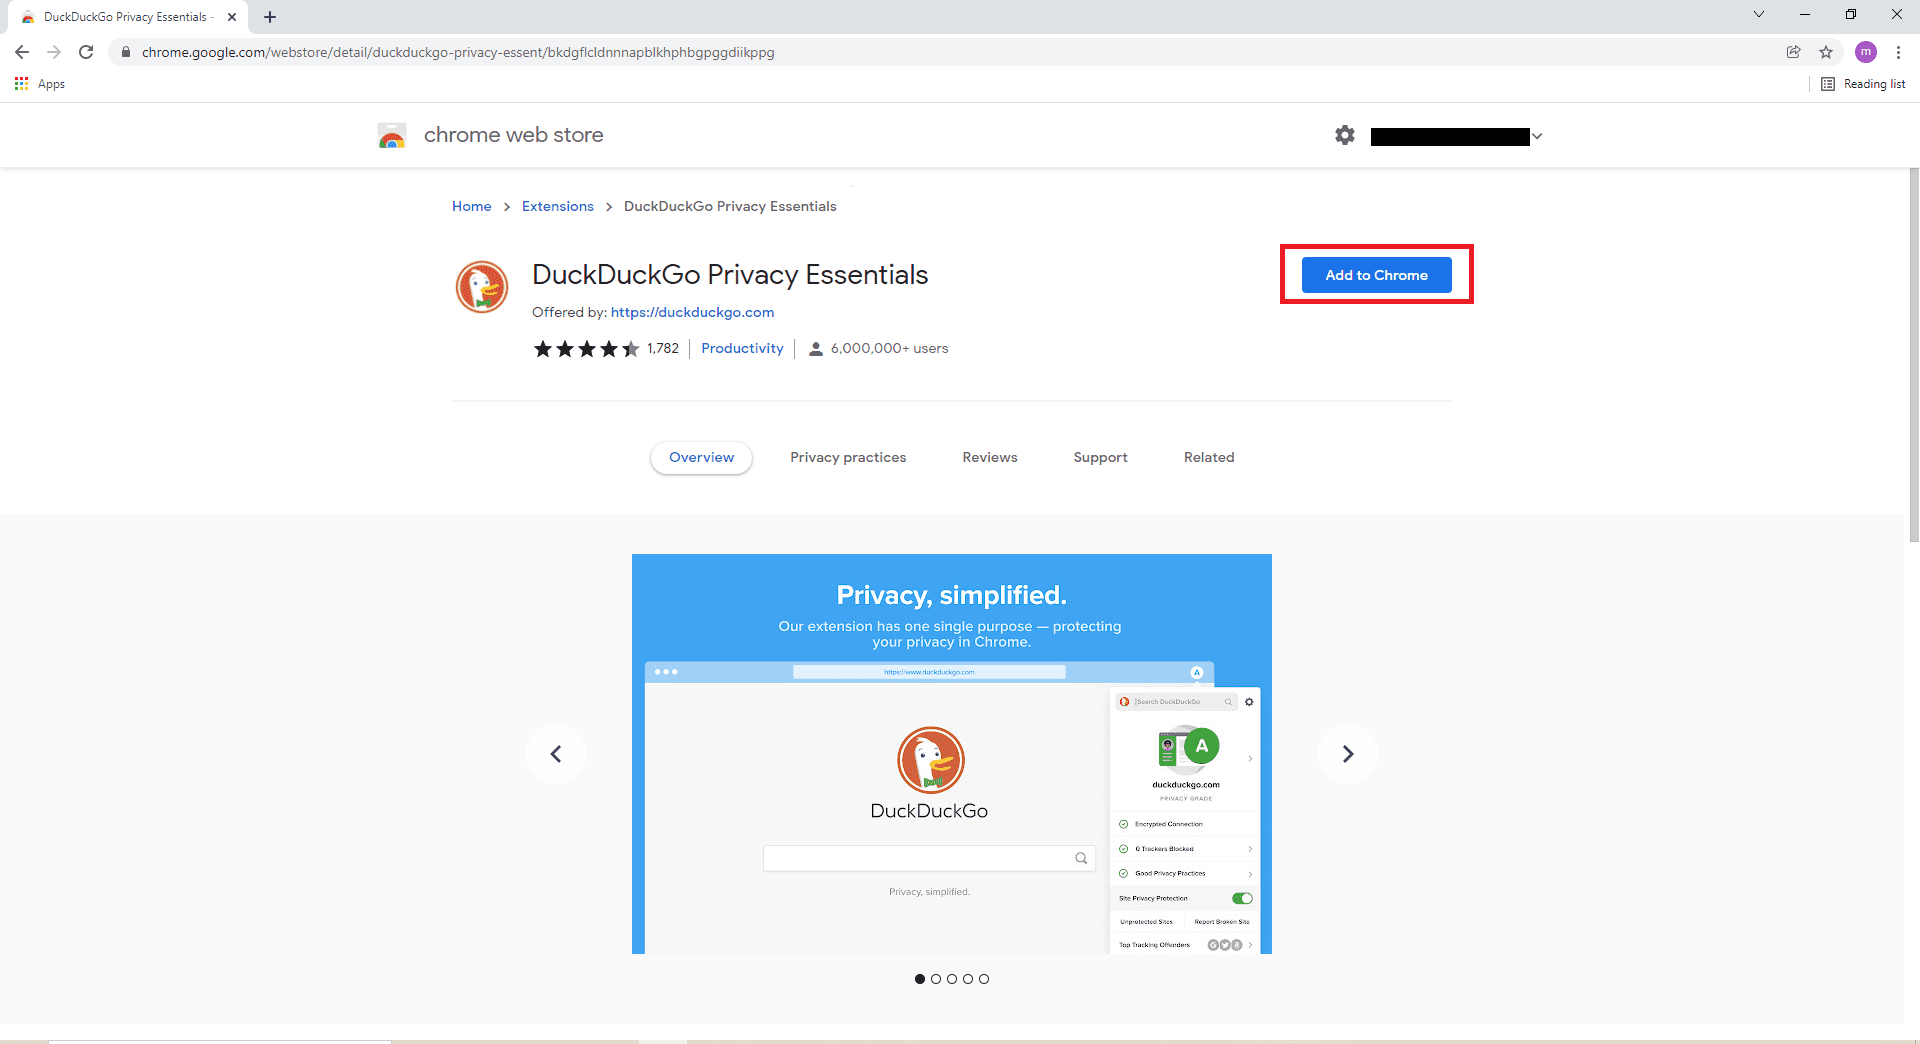
Task: Click the share page icon in address bar
Action: click(x=1794, y=52)
